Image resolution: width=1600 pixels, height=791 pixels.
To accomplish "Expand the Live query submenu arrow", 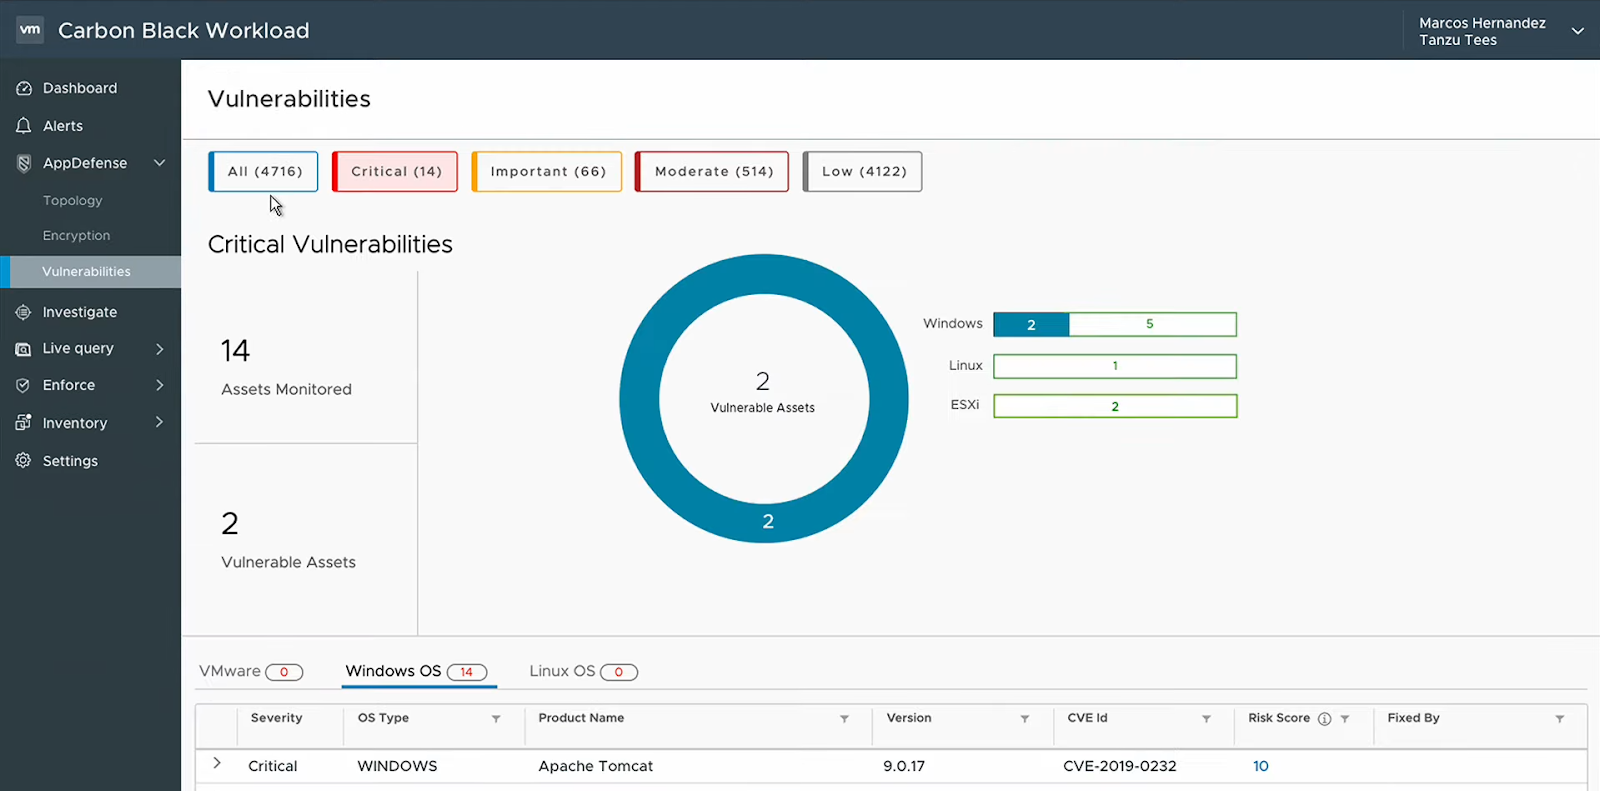I will click(x=159, y=349).
